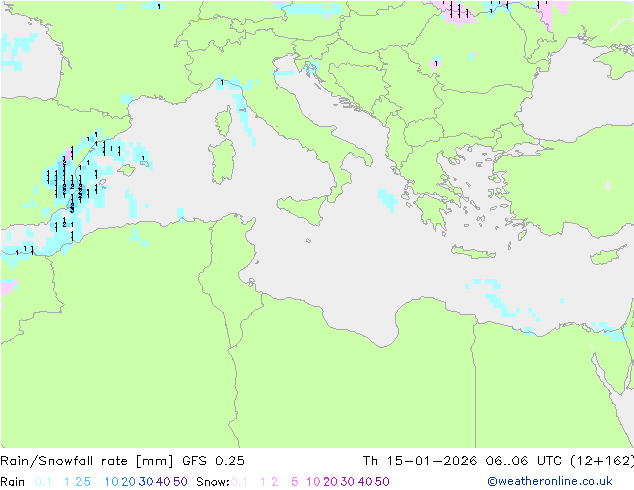The height and width of the screenshot is (490, 634).
Task: Select the rain legend value 0.1
Action: pos(43,482)
